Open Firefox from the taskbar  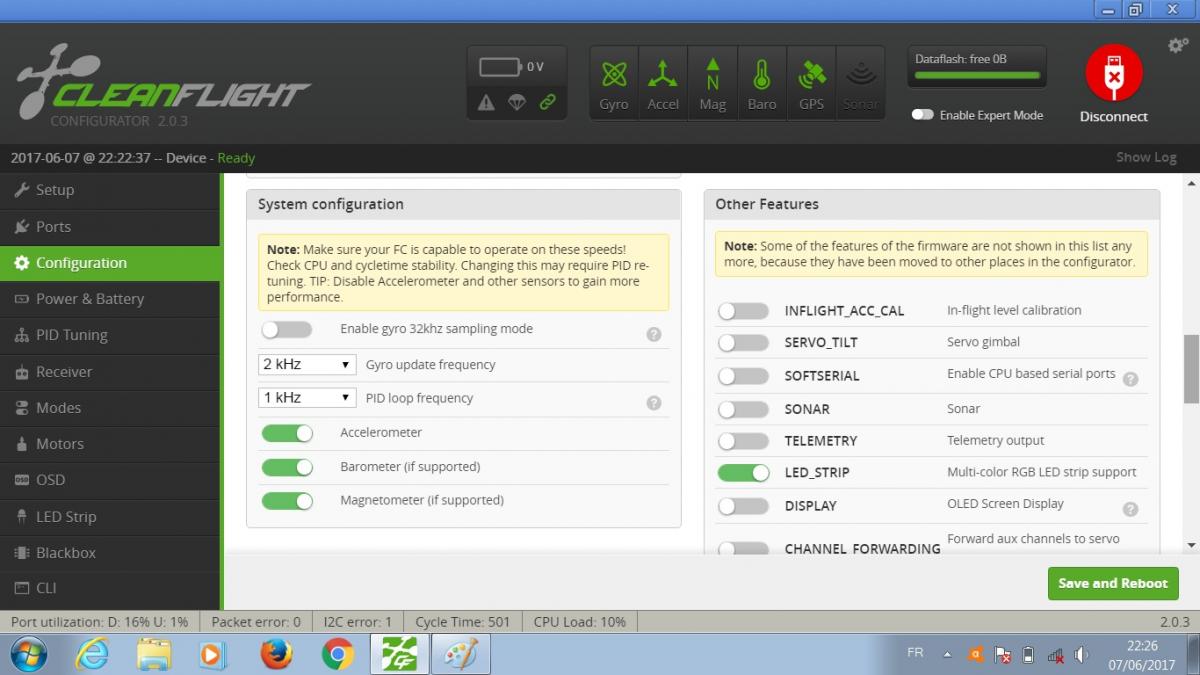[x=276, y=654]
